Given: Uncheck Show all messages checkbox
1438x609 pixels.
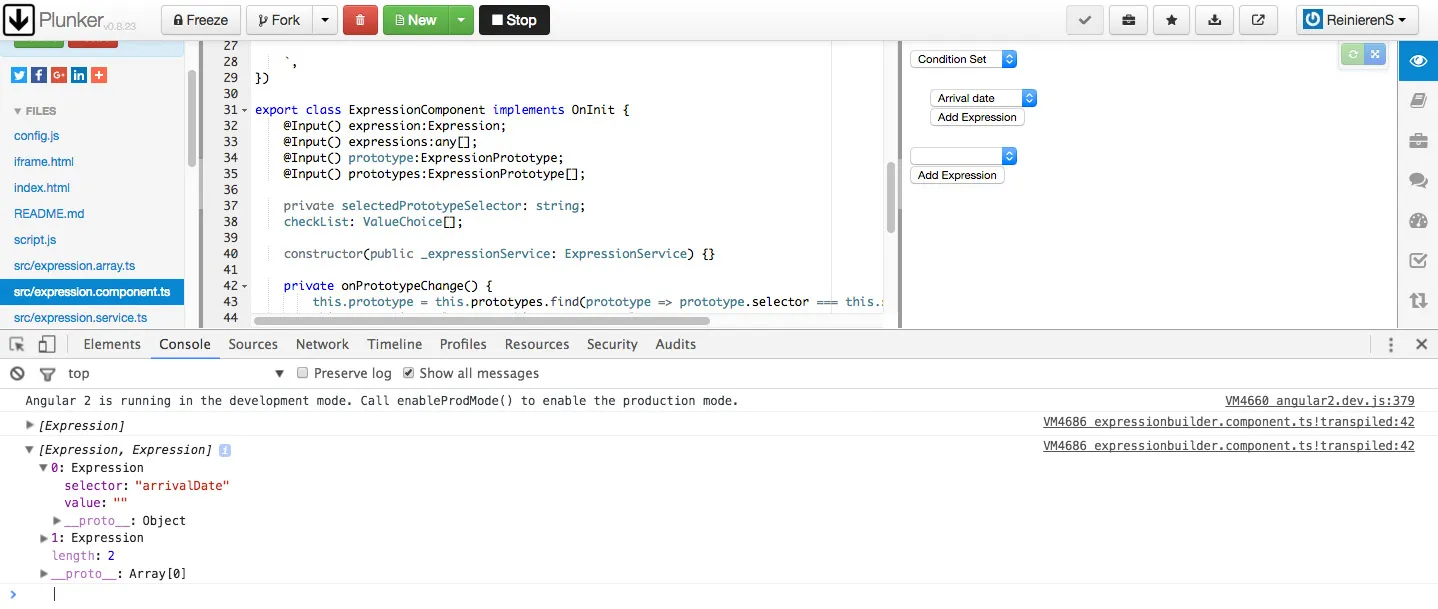Looking at the screenshot, I should [408, 373].
